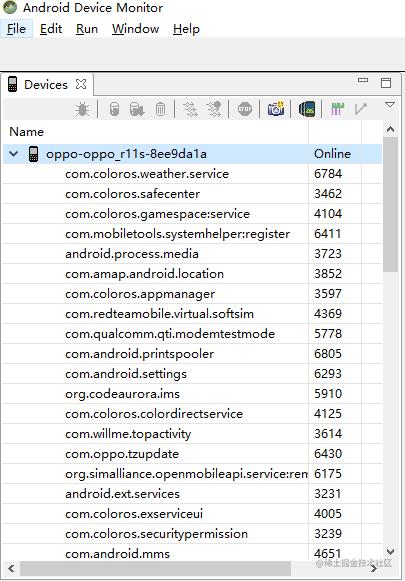The height and width of the screenshot is (581, 405).
Task: Click the Stop Process icon
Action: [x=245, y=109]
